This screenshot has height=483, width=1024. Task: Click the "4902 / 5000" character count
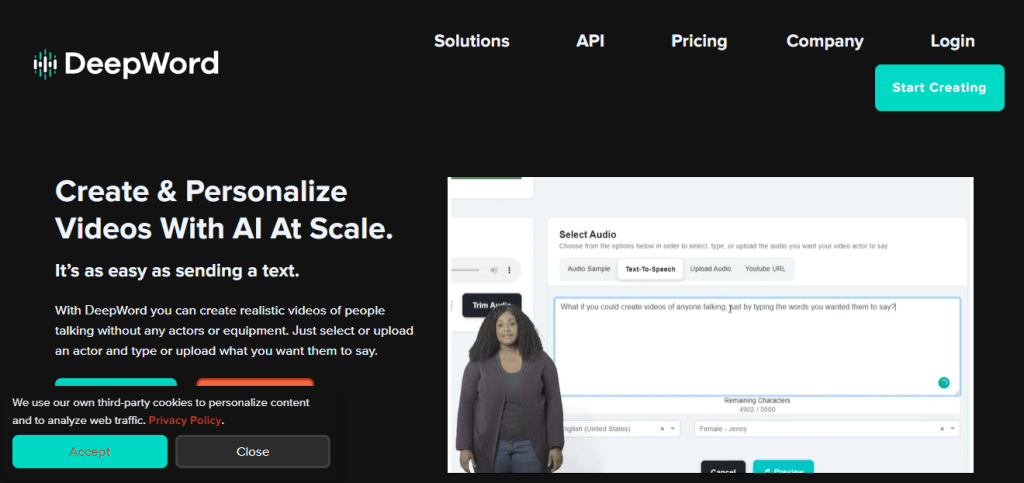757,409
